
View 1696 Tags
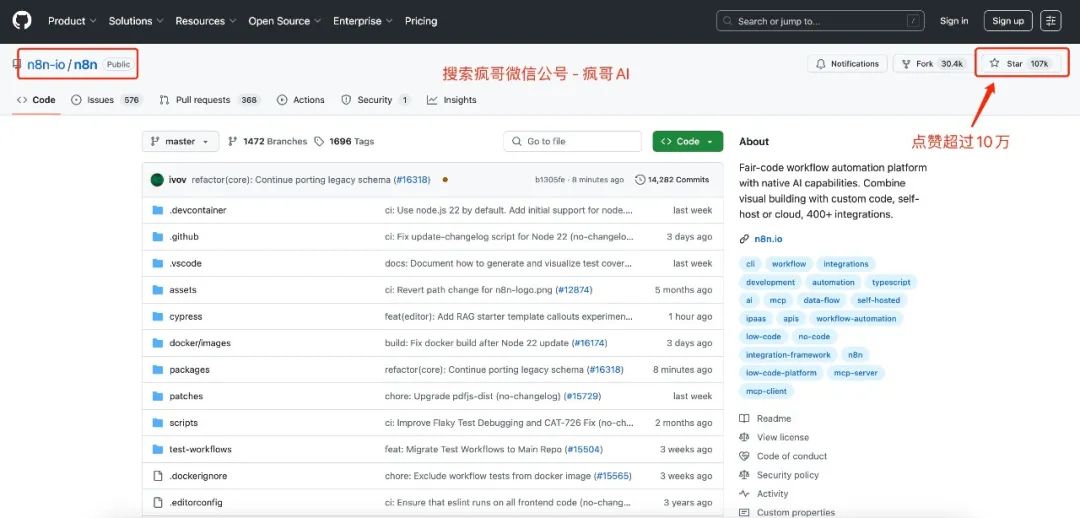344,141
